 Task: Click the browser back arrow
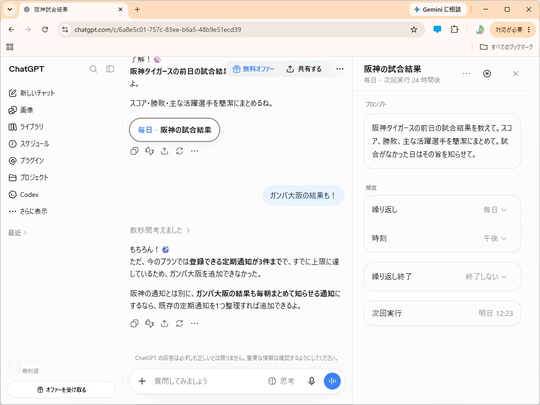click(11, 30)
